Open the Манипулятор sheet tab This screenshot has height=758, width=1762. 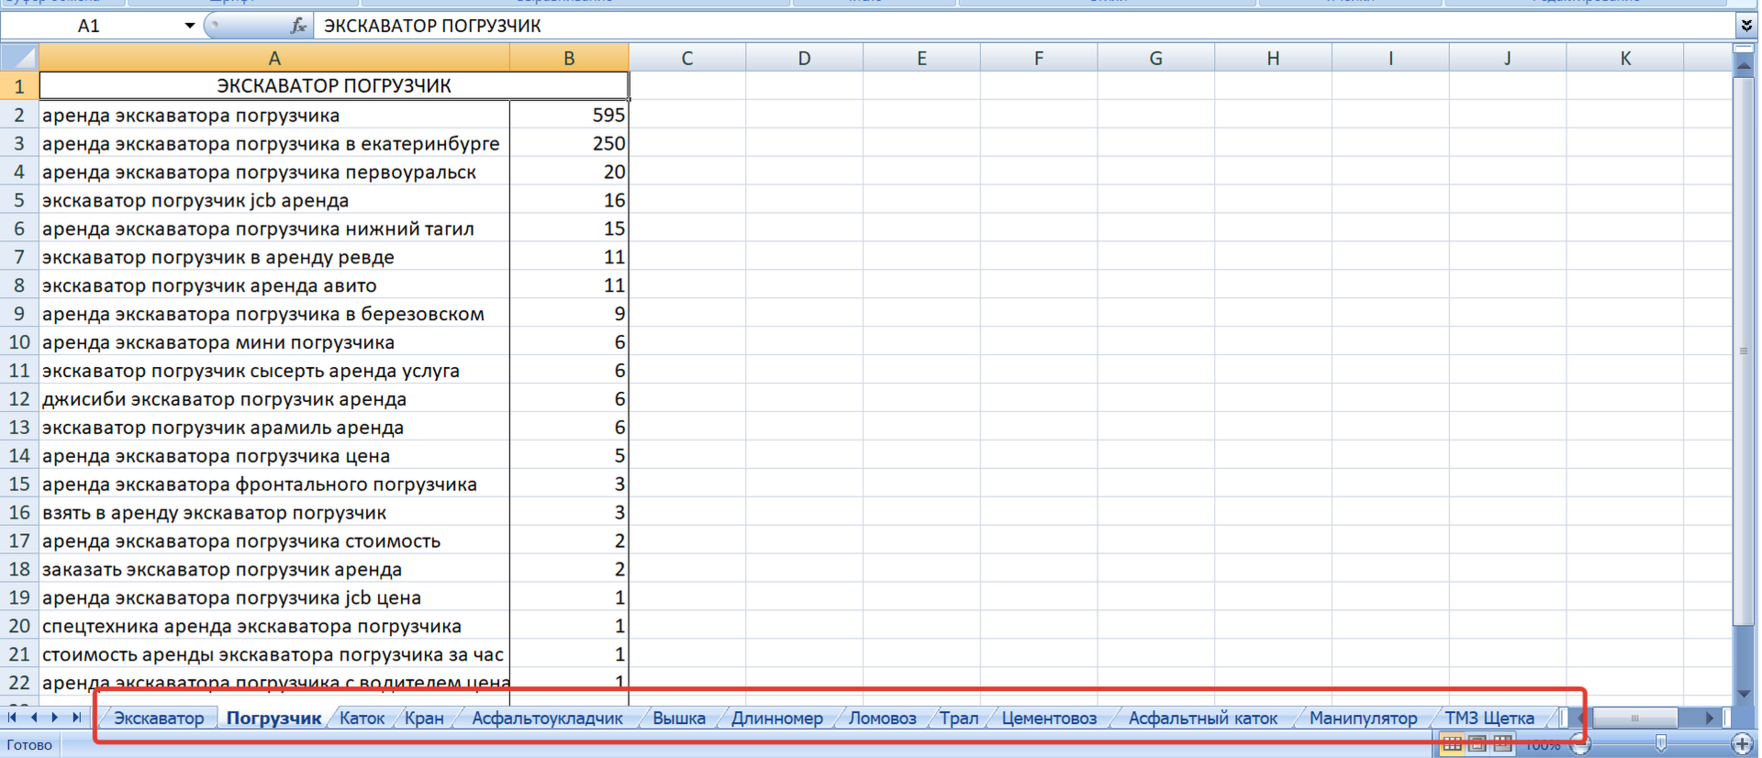pos(1363,718)
